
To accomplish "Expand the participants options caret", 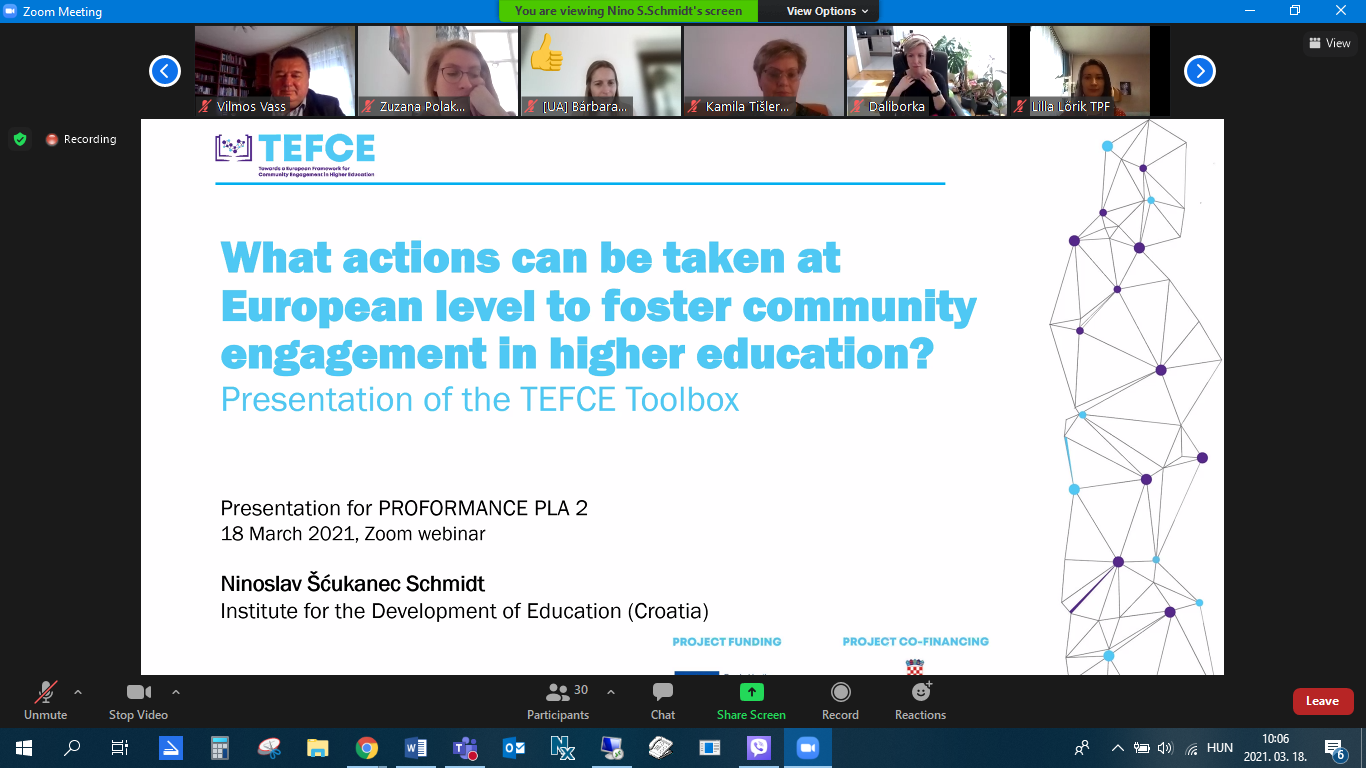I will coord(611,692).
